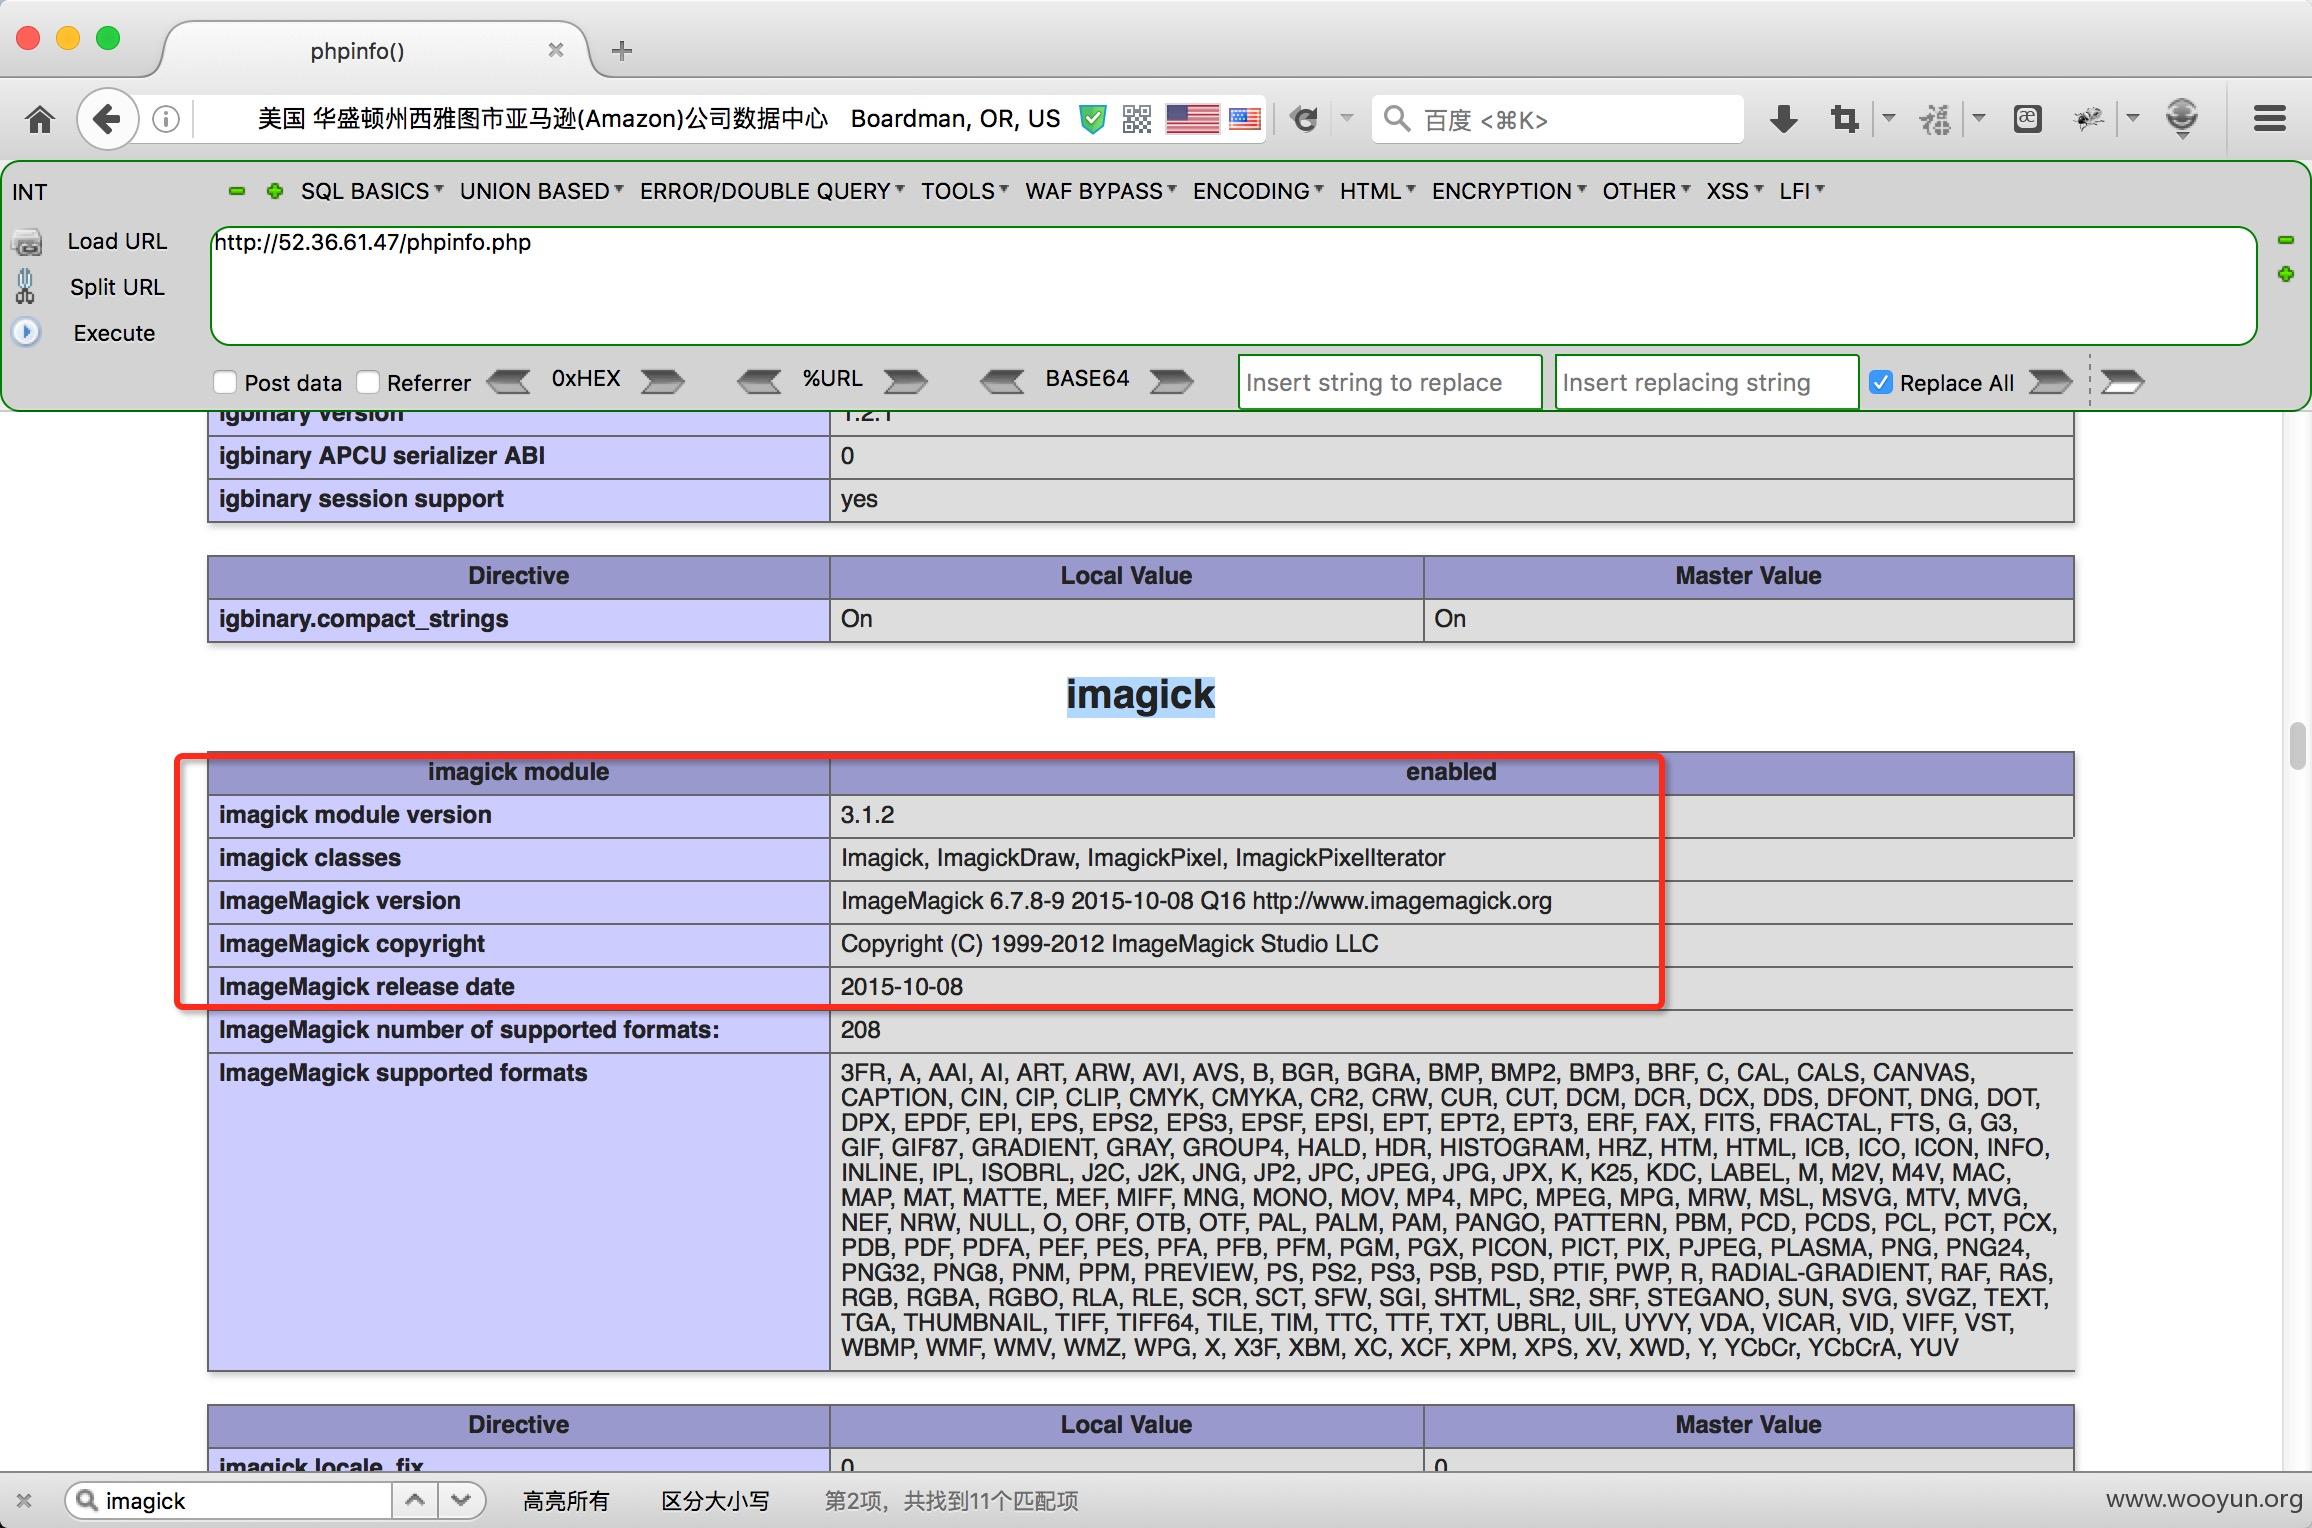Click the green minus icon beside SQL BASICS
Viewport: 2312px width, 1528px height.
pyautogui.click(x=237, y=191)
